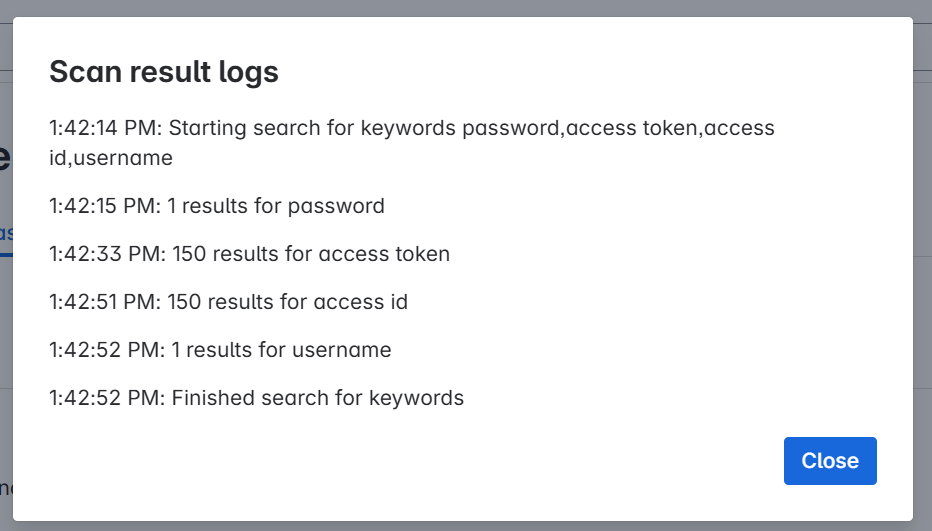932x531 pixels.
Task: Click the "150 results for access id" entry
Action: (x=228, y=302)
